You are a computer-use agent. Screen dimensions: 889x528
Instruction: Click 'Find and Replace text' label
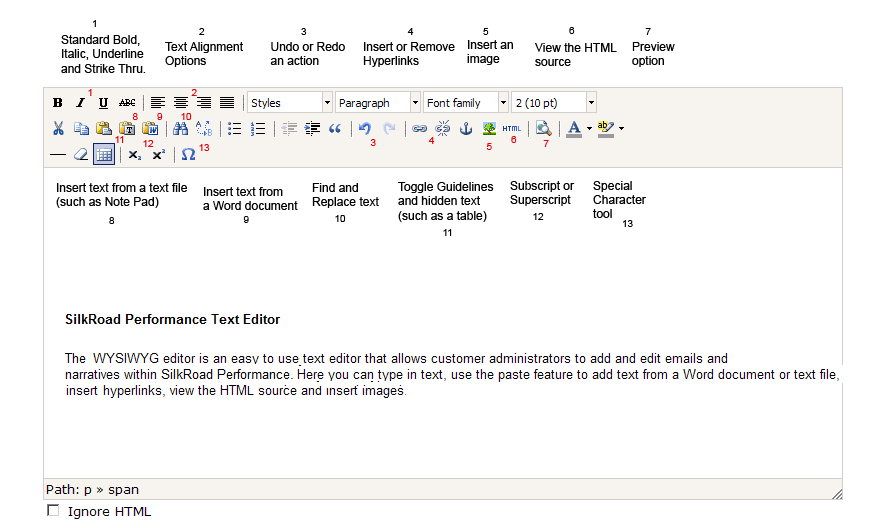pos(345,195)
